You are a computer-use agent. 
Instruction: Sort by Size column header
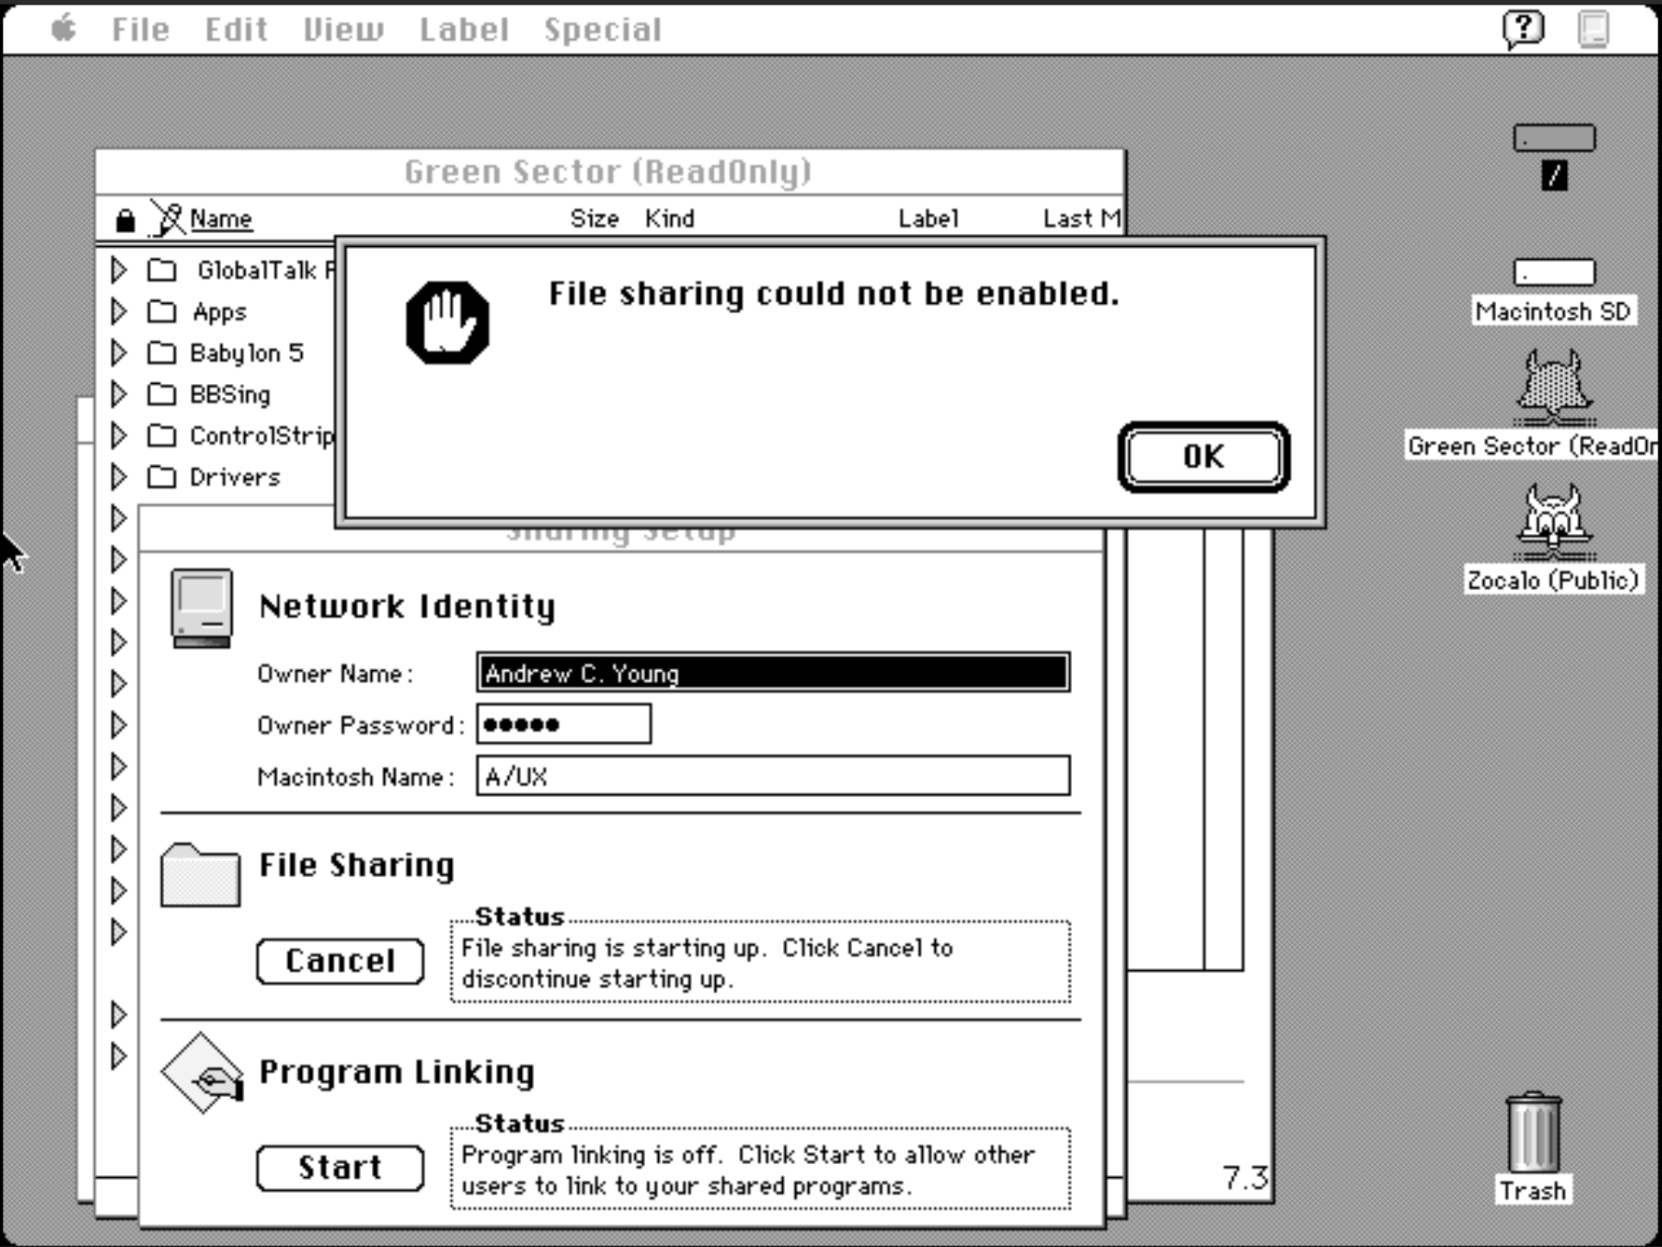click(594, 218)
